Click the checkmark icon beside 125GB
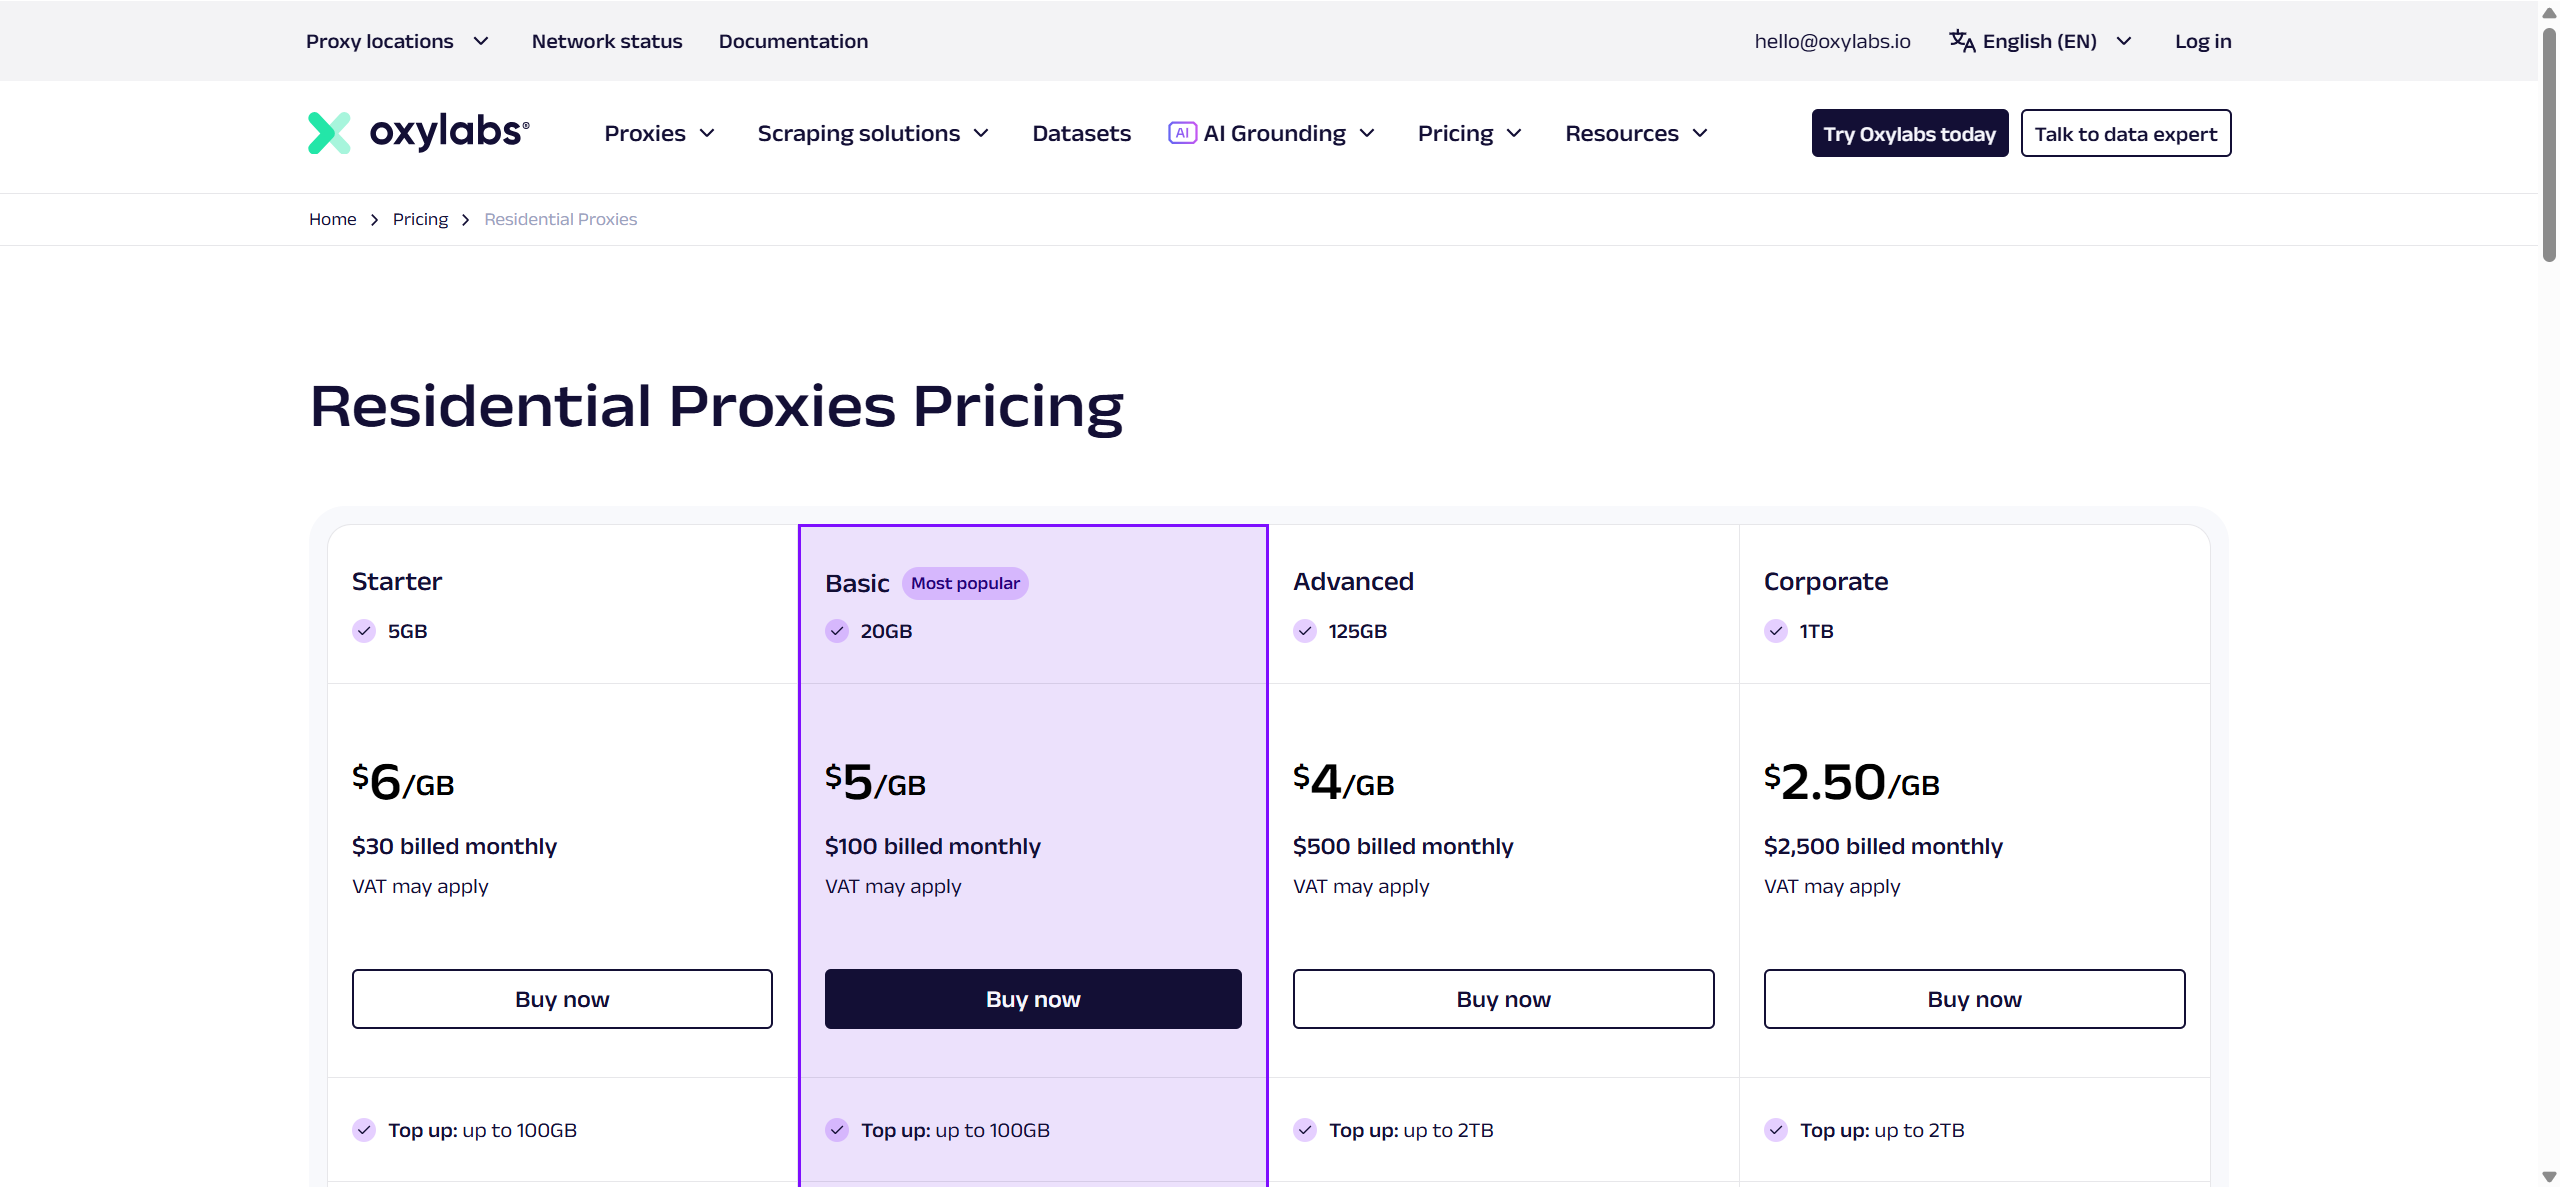2560x1187 pixels. click(x=1305, y=631)
